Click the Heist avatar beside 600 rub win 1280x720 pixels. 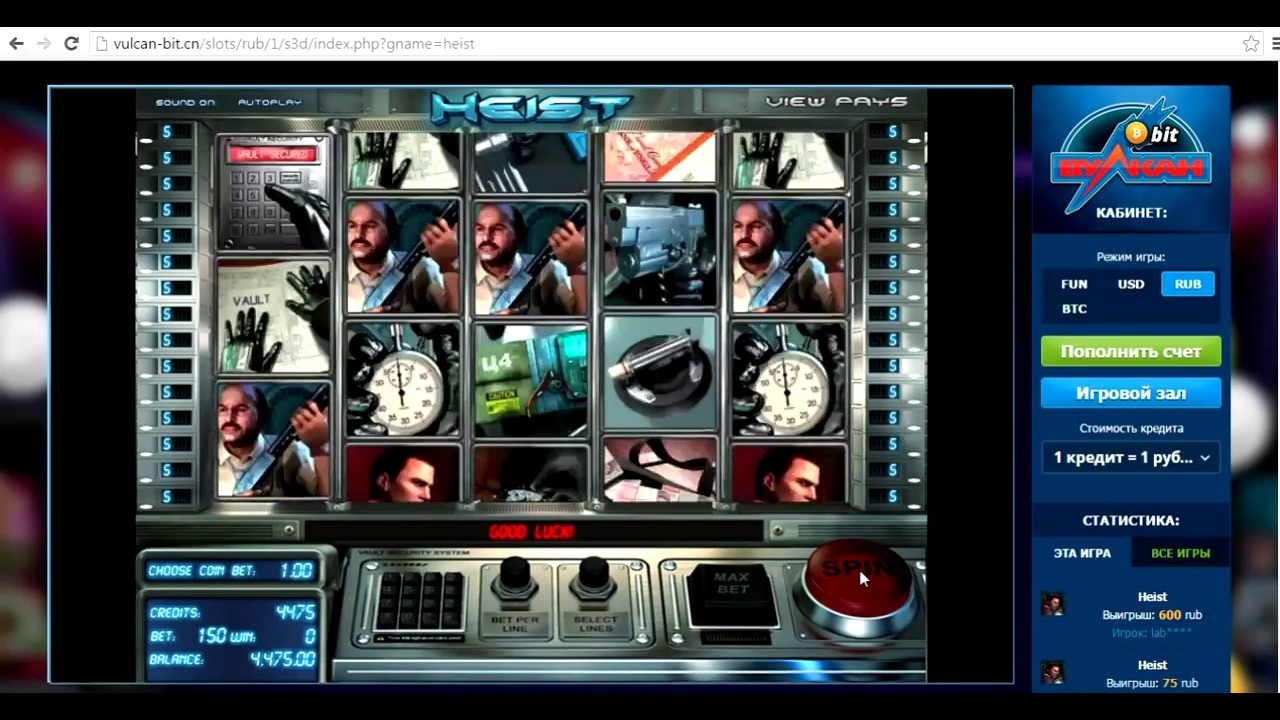1052,604
